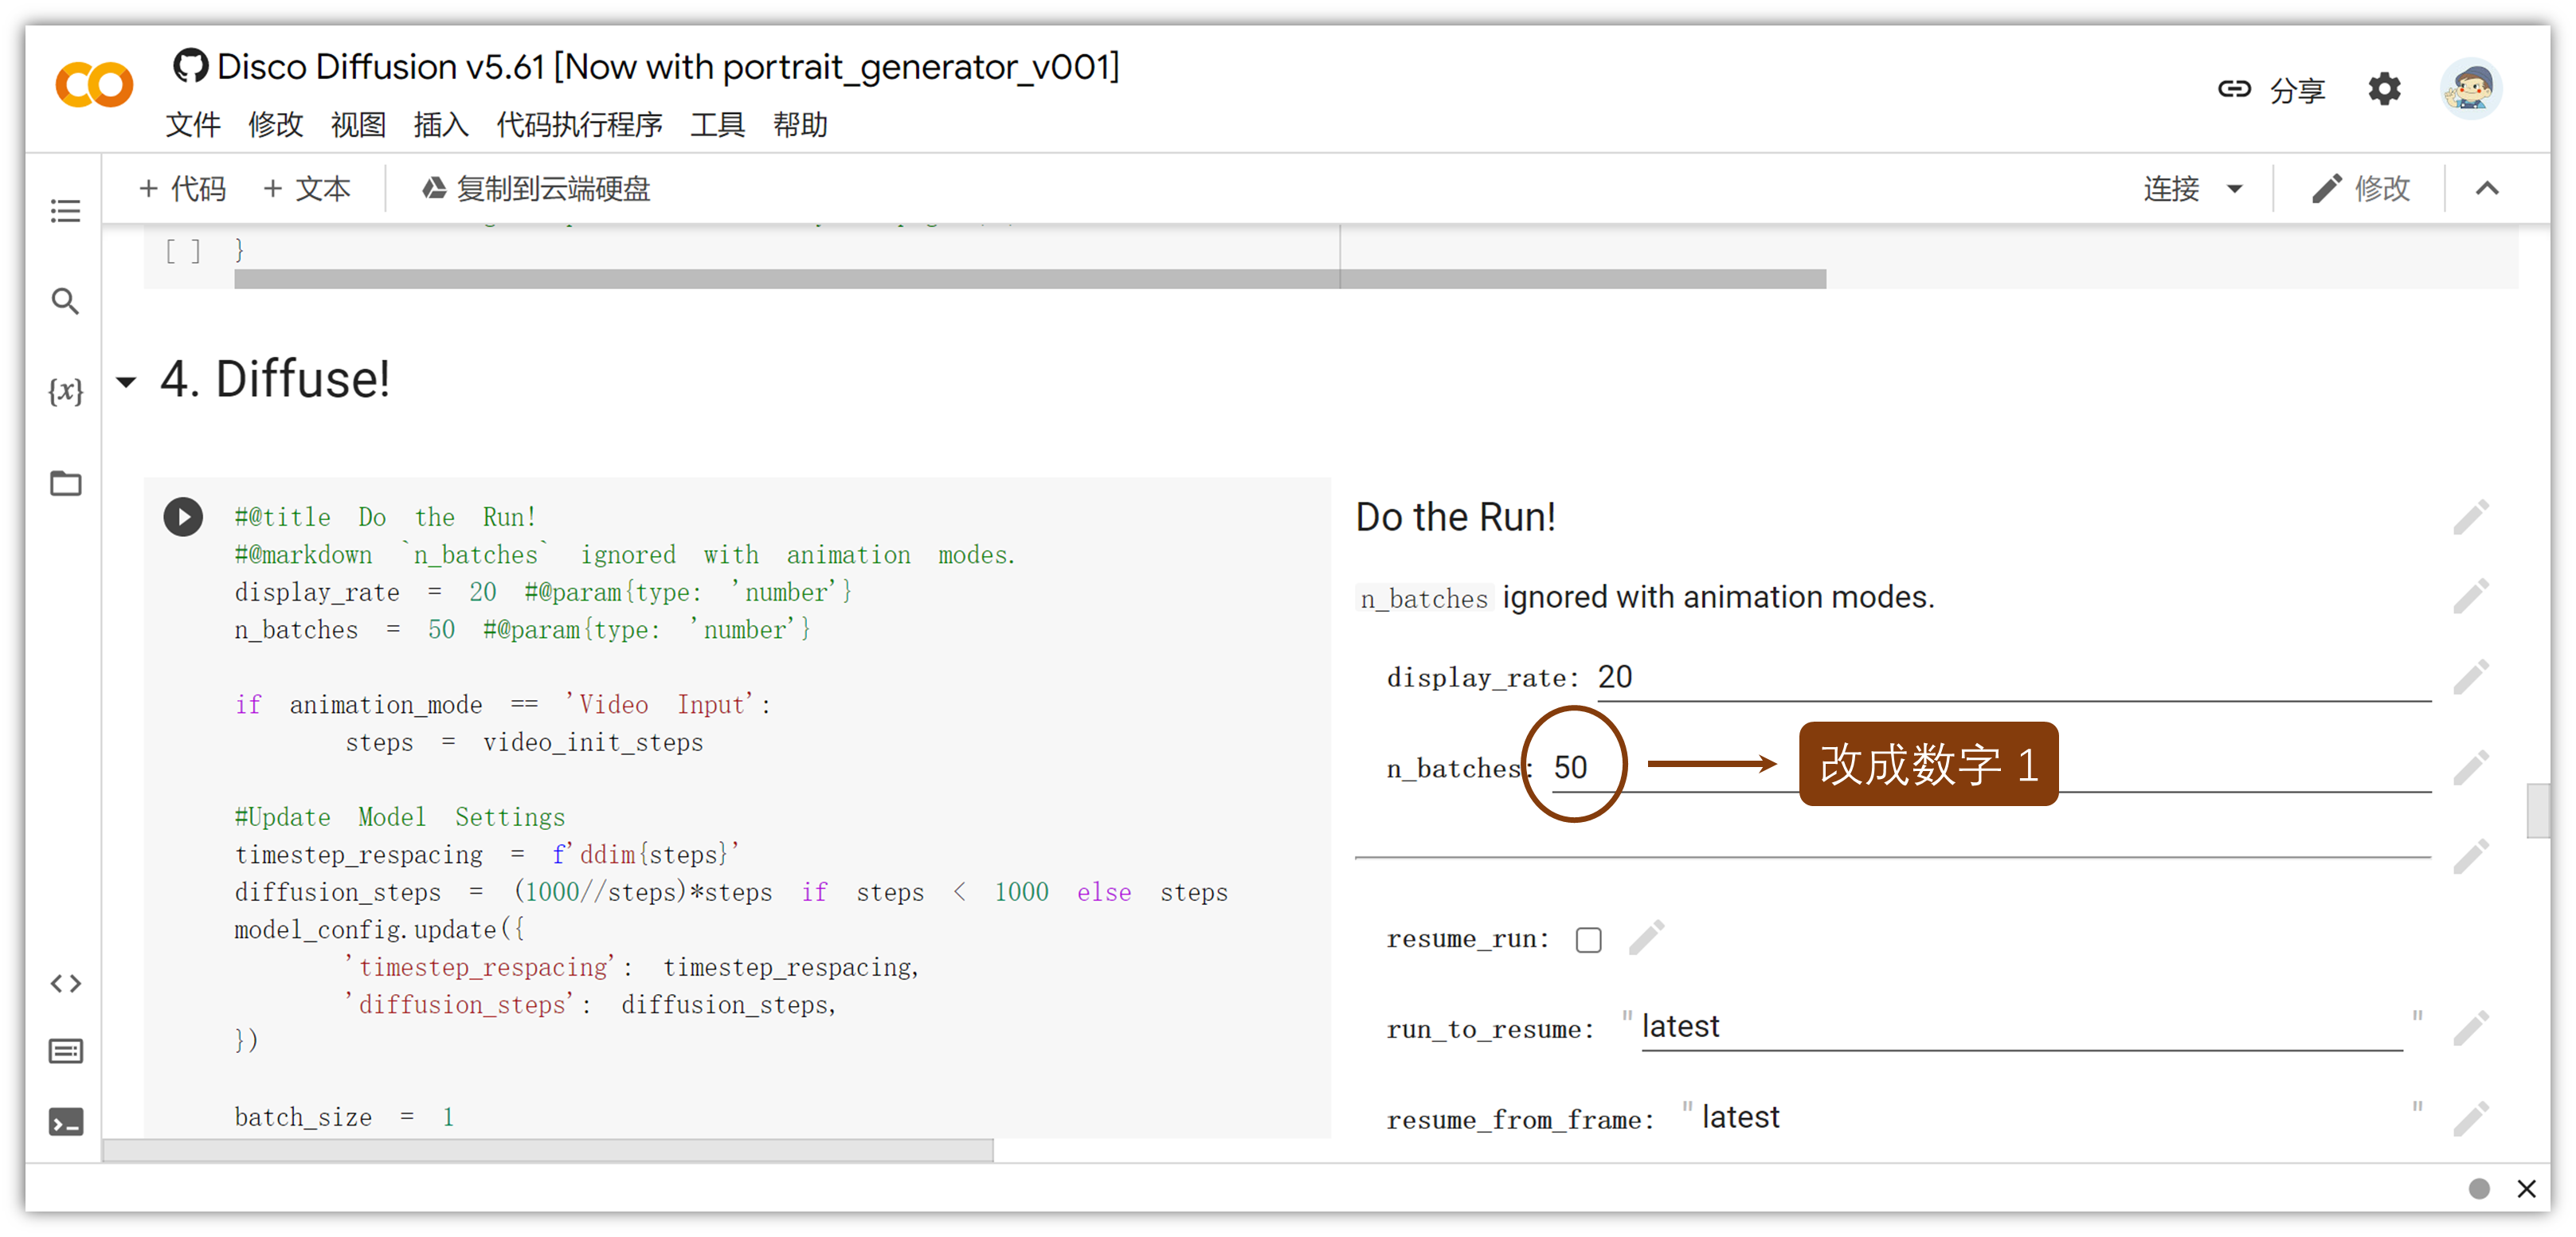Open the 帮助 menu
The image size is (2576, 1237).
800,125
